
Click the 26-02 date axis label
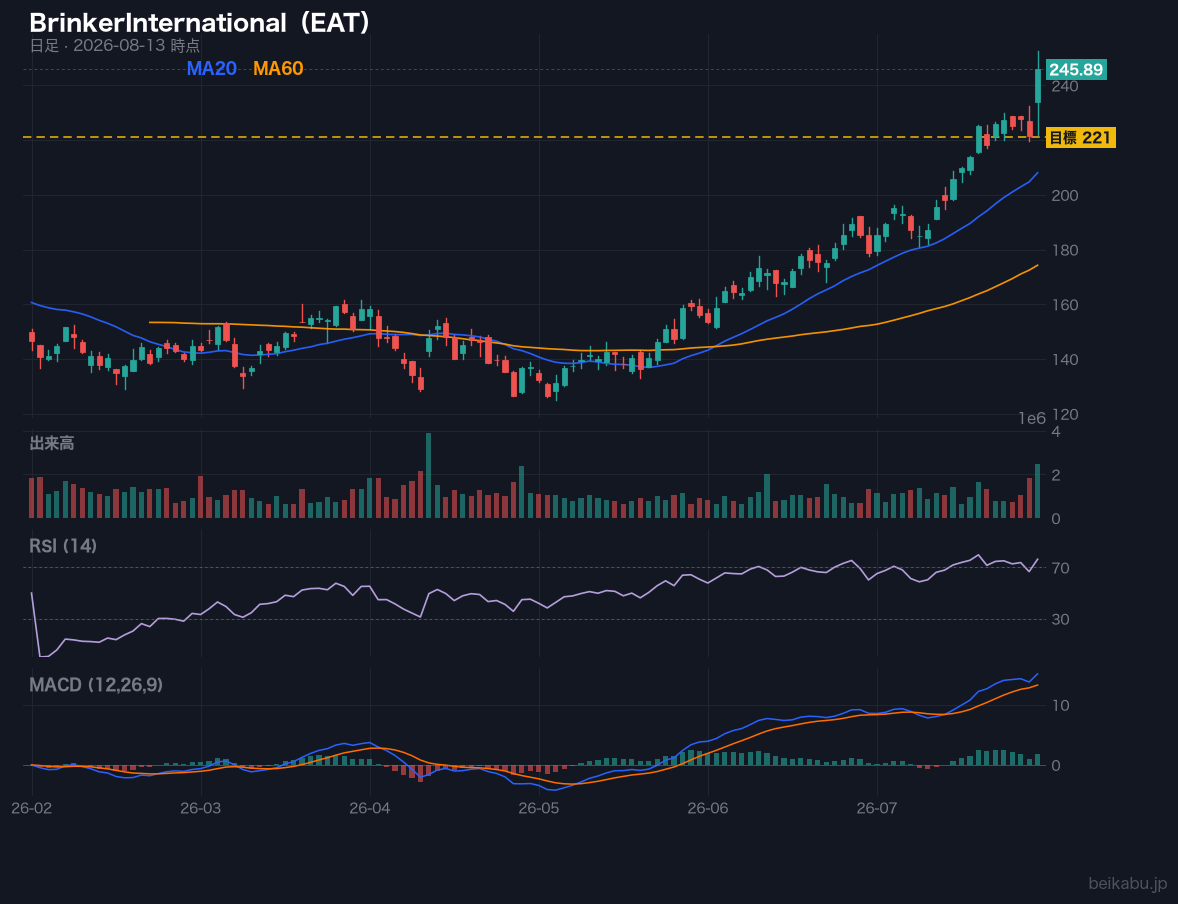(32, 809)
